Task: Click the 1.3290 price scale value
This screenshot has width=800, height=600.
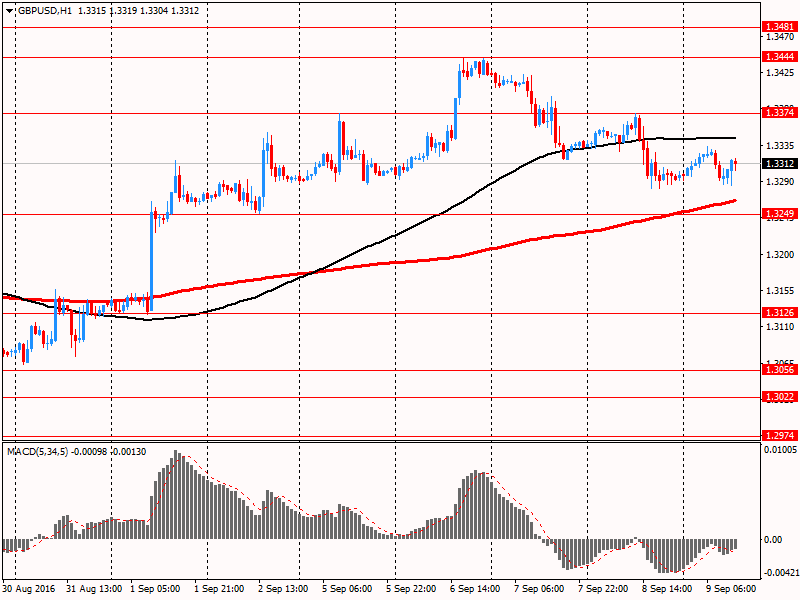Action: click(x=781, y=182)
